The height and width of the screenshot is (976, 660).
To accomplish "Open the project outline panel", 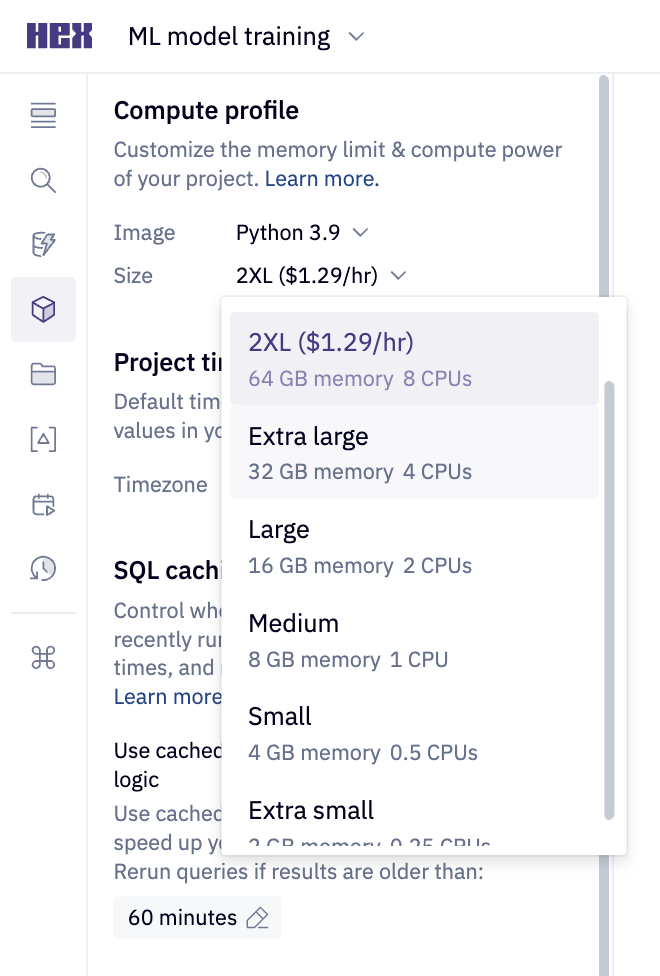I will (43, 116).
